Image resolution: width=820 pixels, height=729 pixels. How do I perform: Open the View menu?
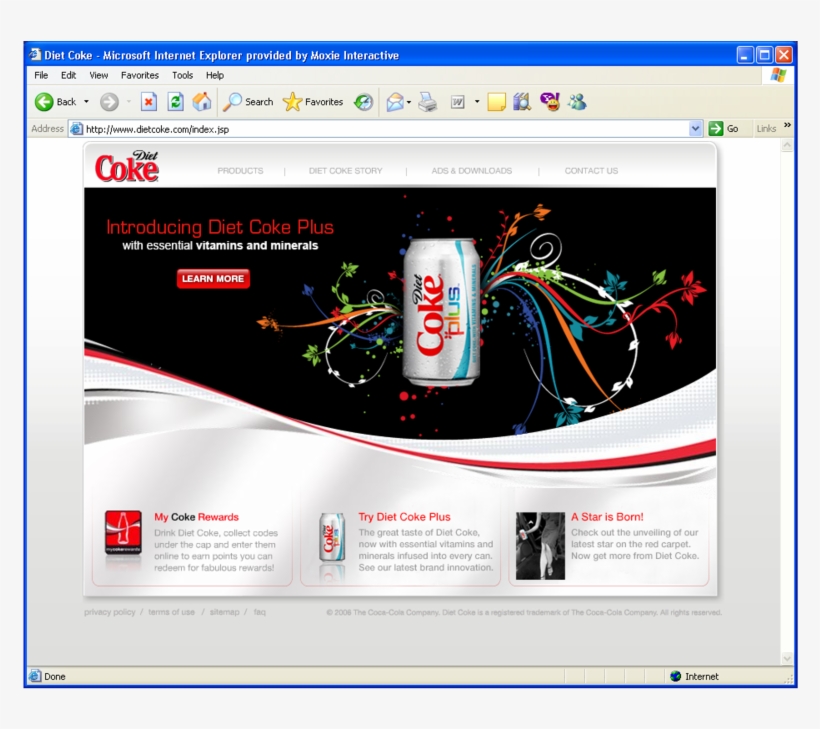pyautogui.click(x=99, y=75)
